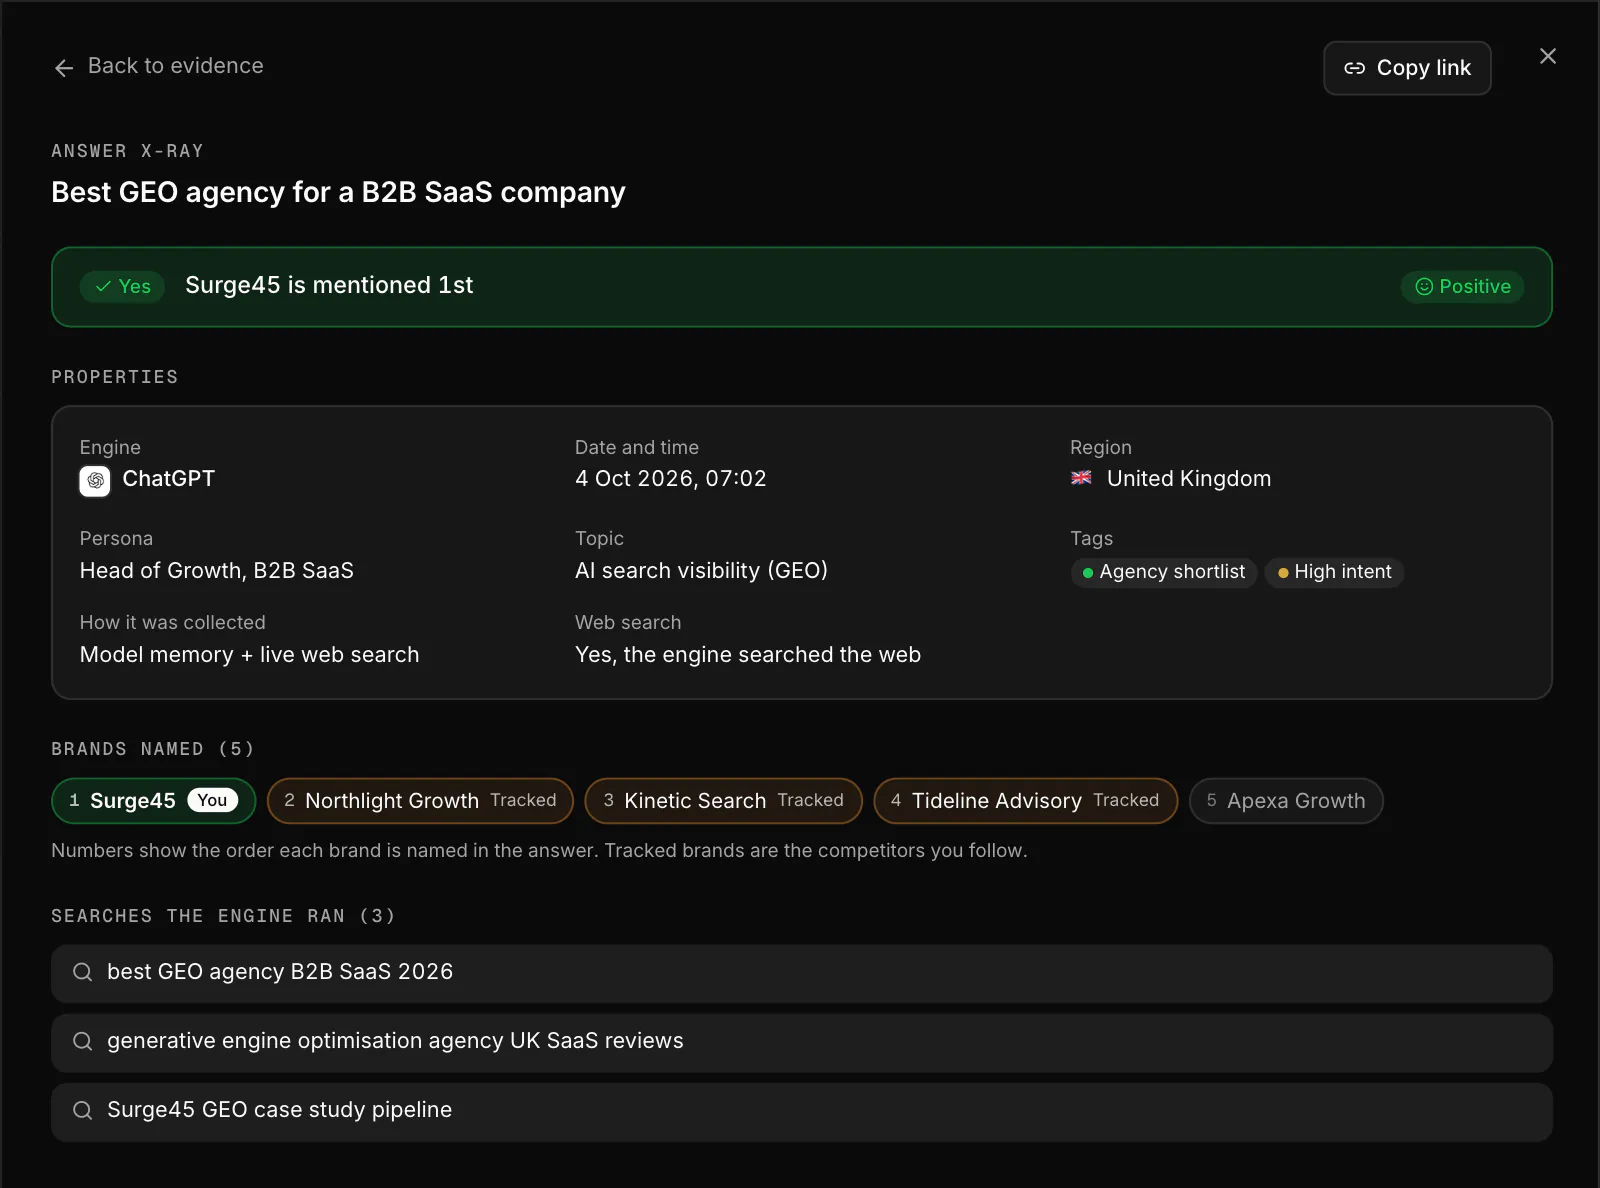Click 'Yes, the engine searched the web' value

748,655
